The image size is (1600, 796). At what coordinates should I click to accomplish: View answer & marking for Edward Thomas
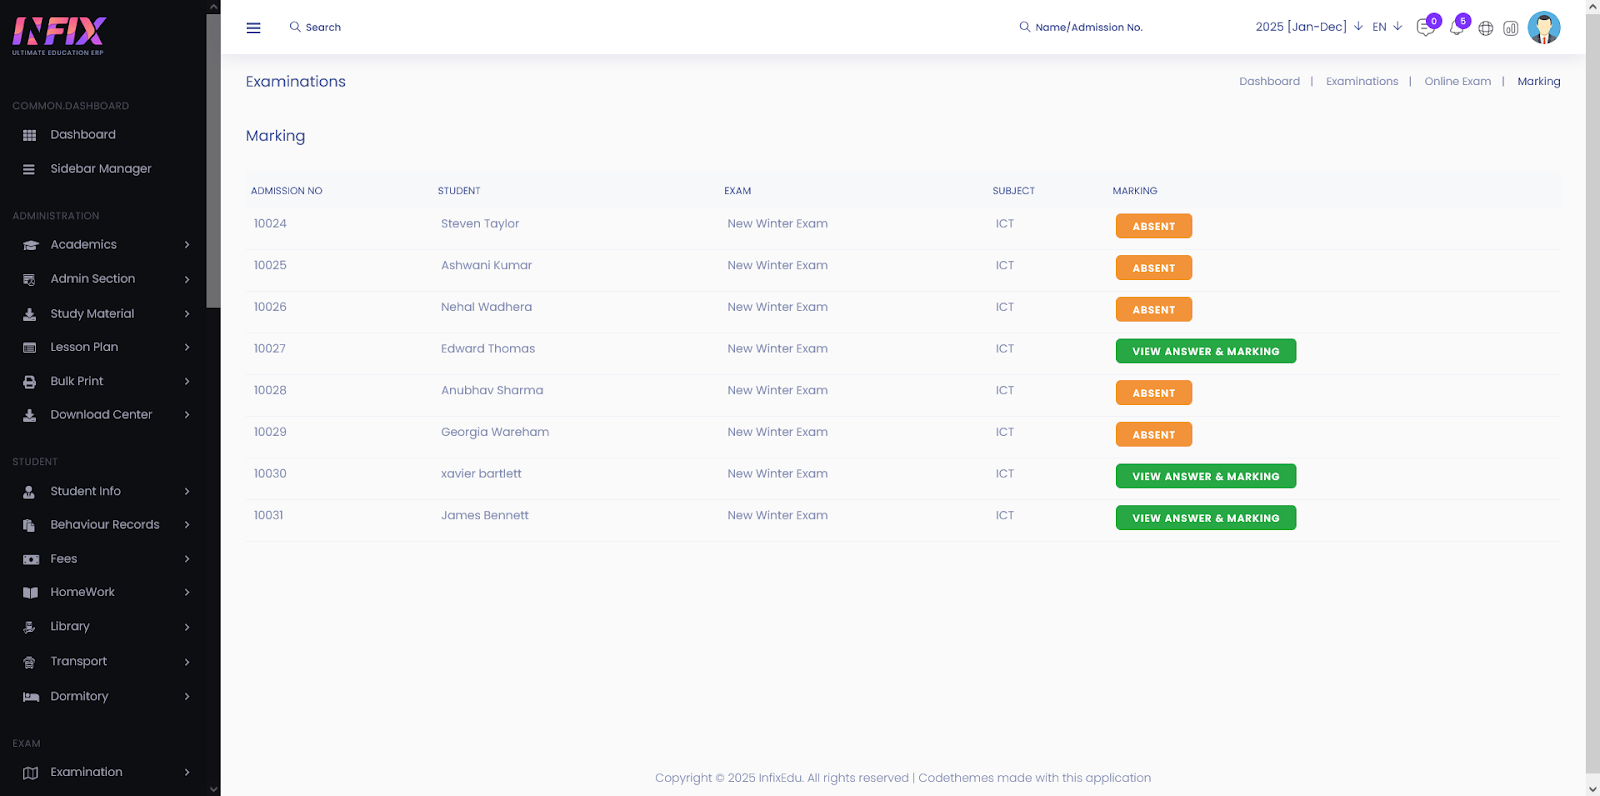[1205, 351]
